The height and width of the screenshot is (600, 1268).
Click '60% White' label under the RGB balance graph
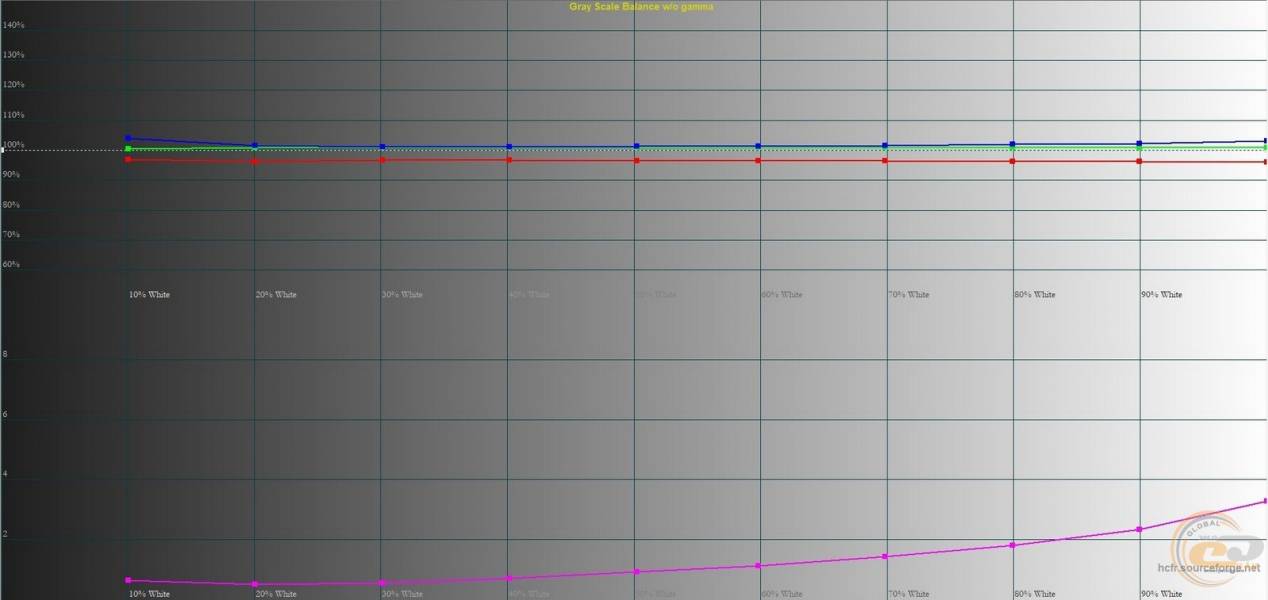[782, 295]
